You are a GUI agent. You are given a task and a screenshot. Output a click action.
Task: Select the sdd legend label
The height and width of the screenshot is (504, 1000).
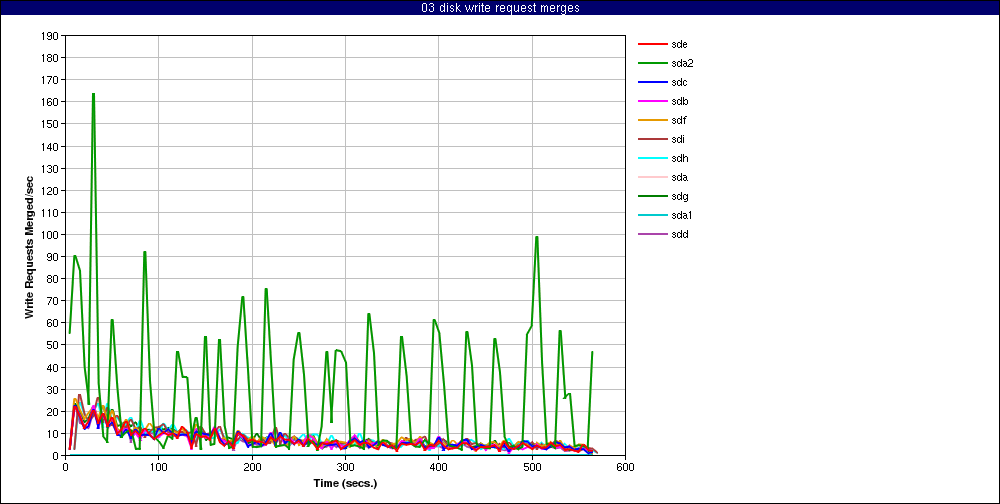click(x=679, y=234)
